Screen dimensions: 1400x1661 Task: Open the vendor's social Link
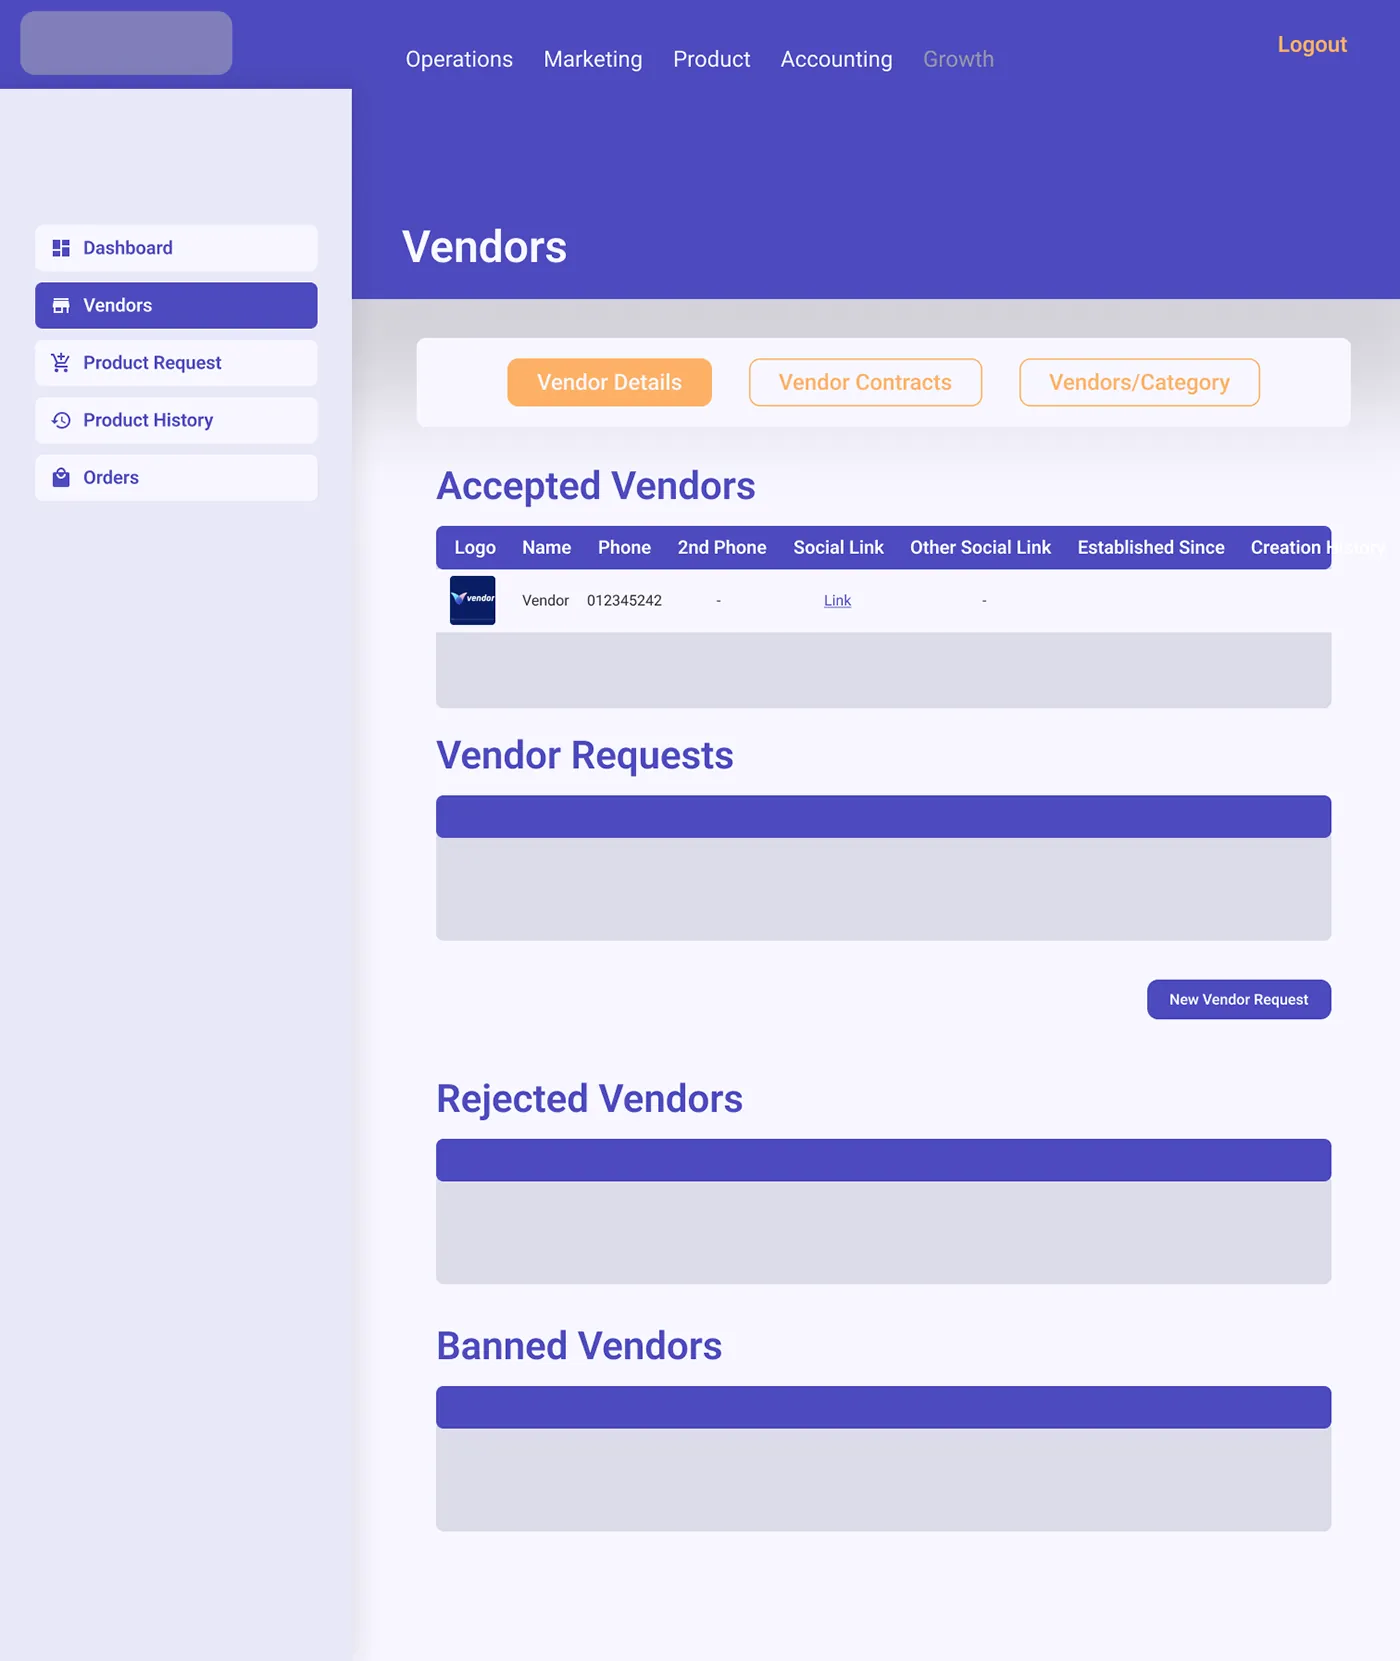pyautogui.click(x=837, y=600)
